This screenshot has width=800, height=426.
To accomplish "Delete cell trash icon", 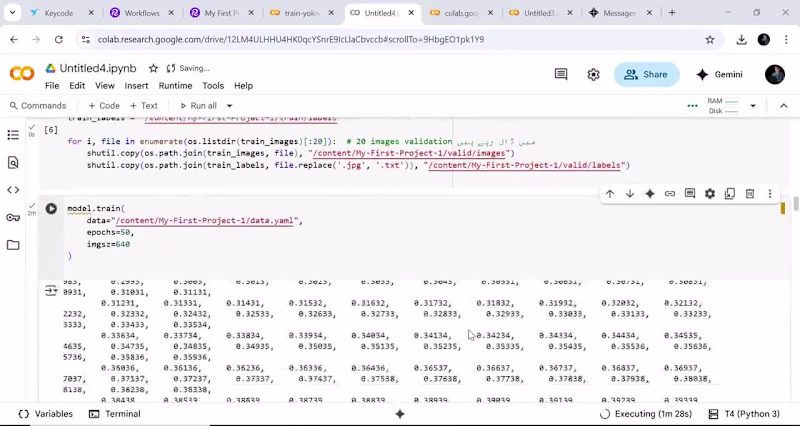I will [x=749, y=194].
